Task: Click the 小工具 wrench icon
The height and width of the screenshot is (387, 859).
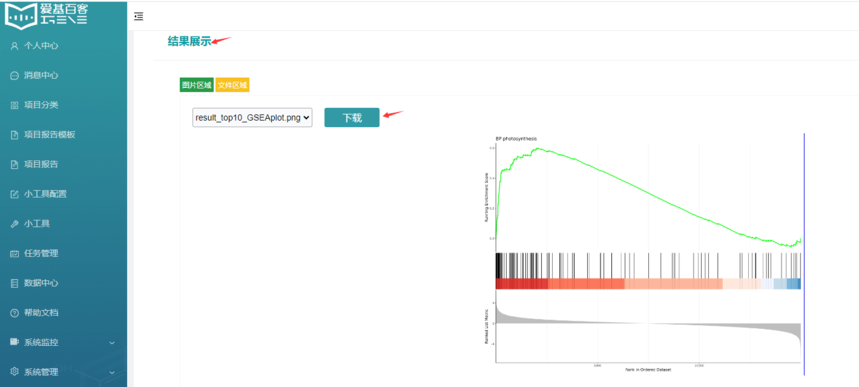Action: [15, 224]
